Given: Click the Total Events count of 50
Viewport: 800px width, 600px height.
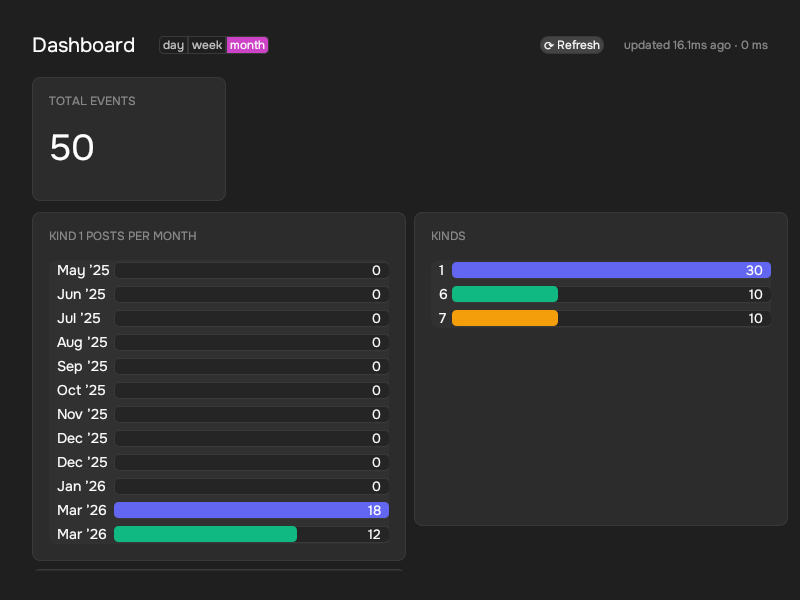Looking at the screenshot, I should (72, 148).
